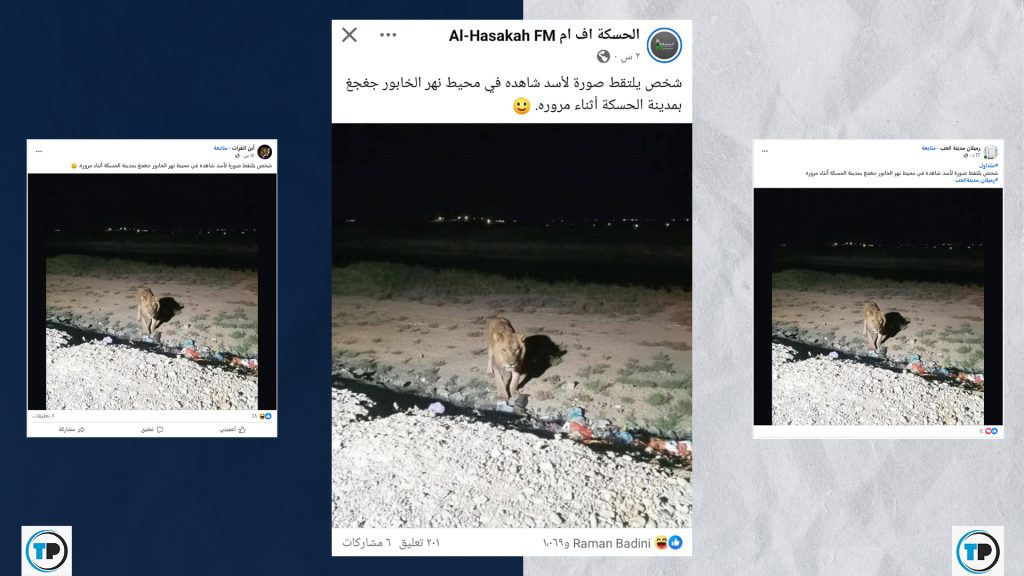This screenshot has height=576, width=1024.
Task: Open three-dots options menu on left post
Action: click(x=39, y=151)
